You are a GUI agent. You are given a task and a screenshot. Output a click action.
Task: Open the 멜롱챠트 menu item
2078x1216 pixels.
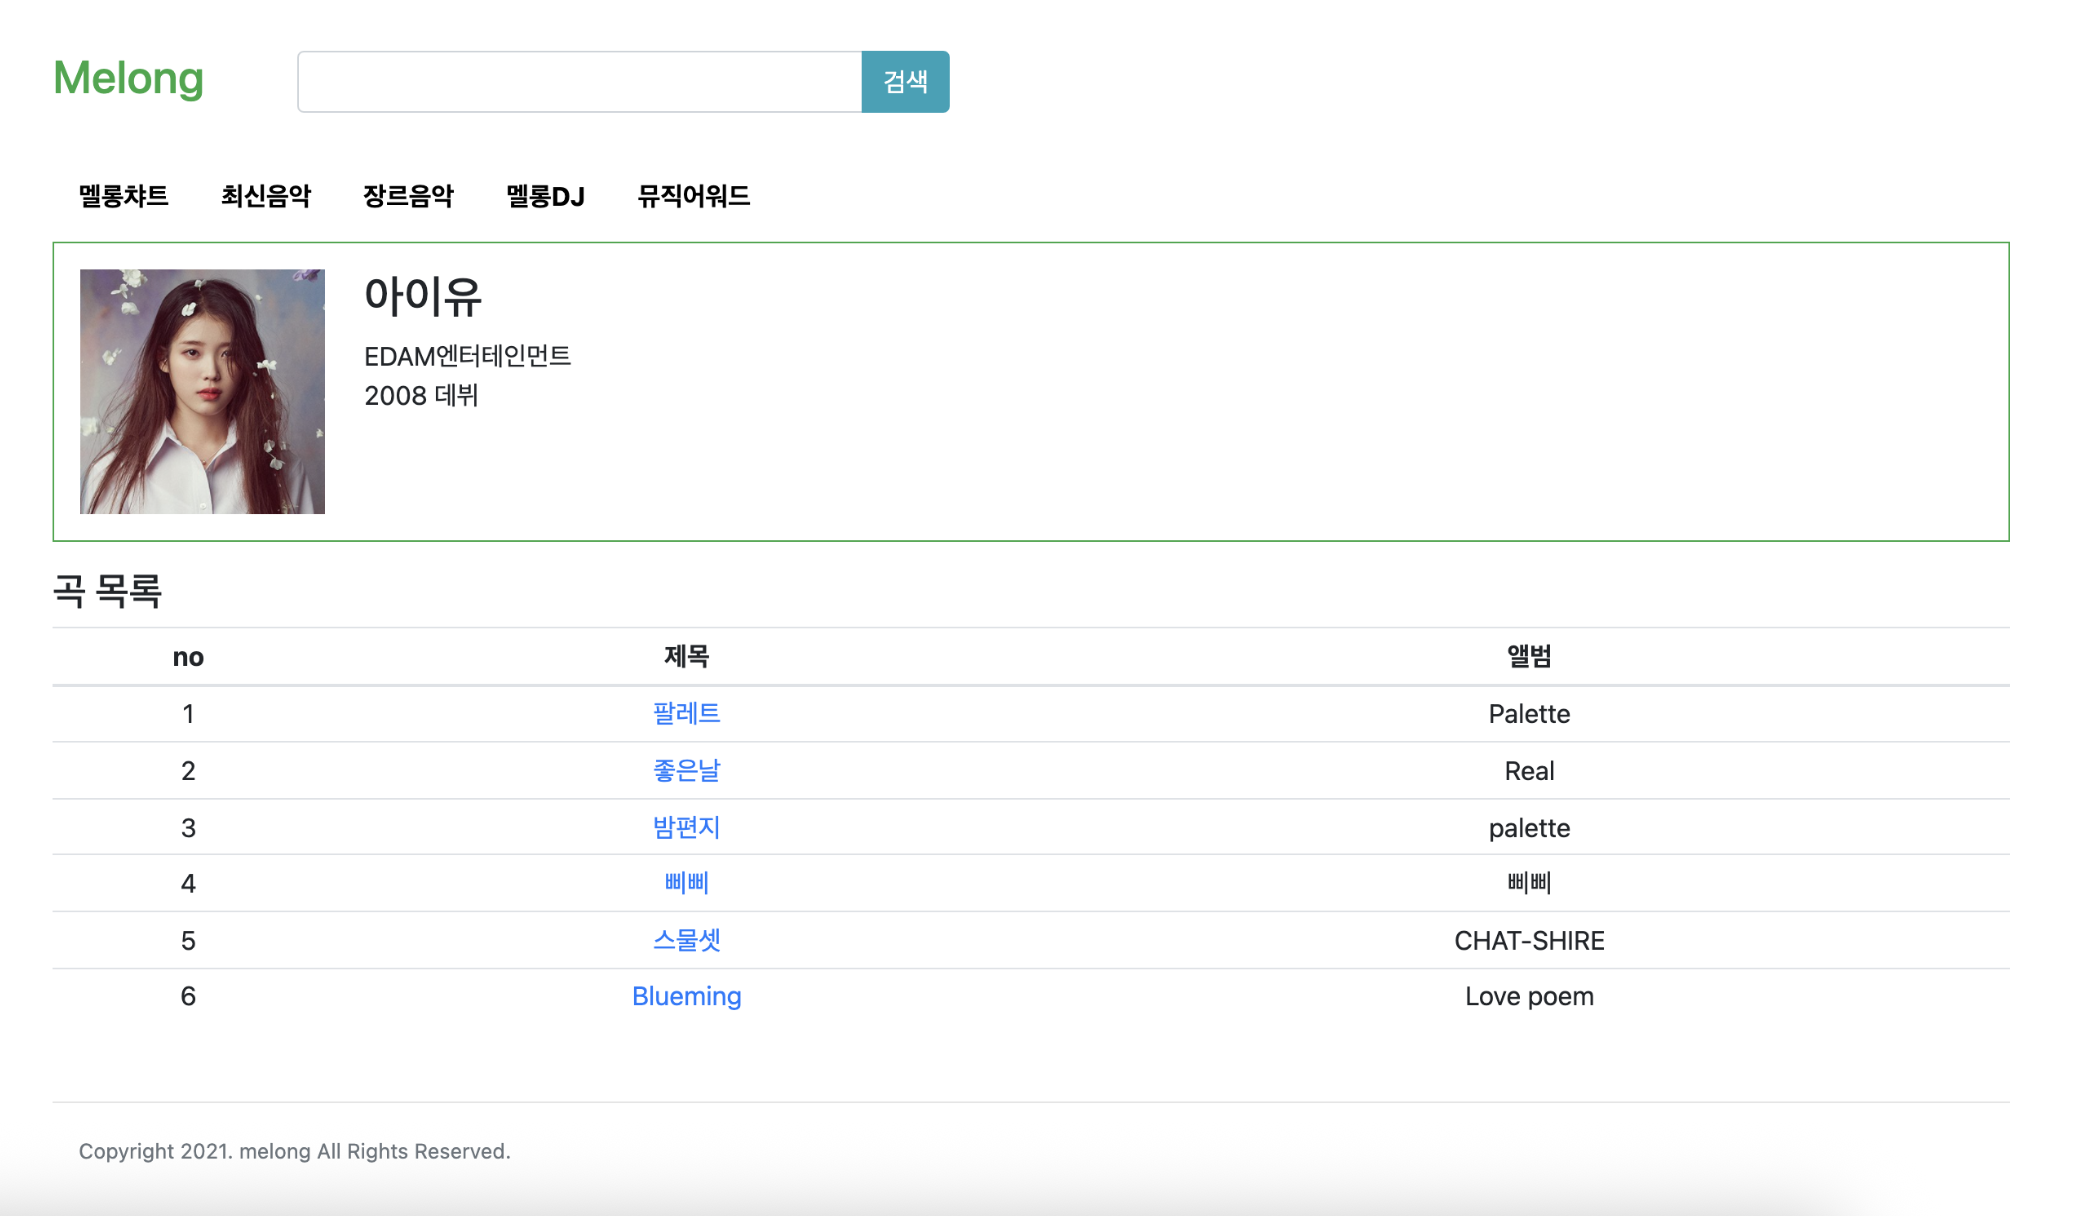(121, 196)
